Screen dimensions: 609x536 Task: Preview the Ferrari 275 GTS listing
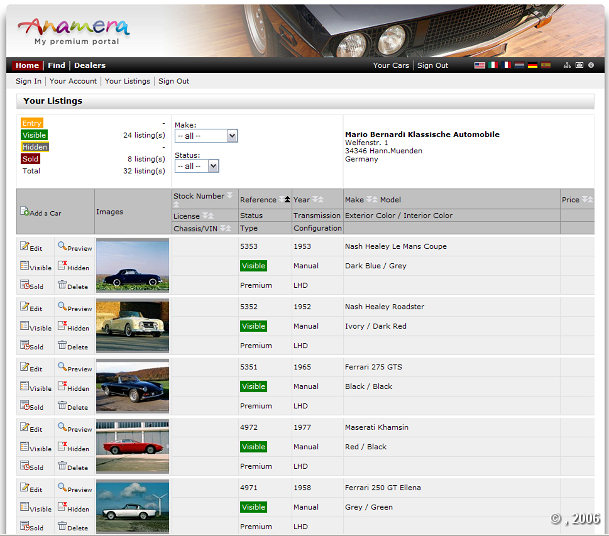coord(75,367)
